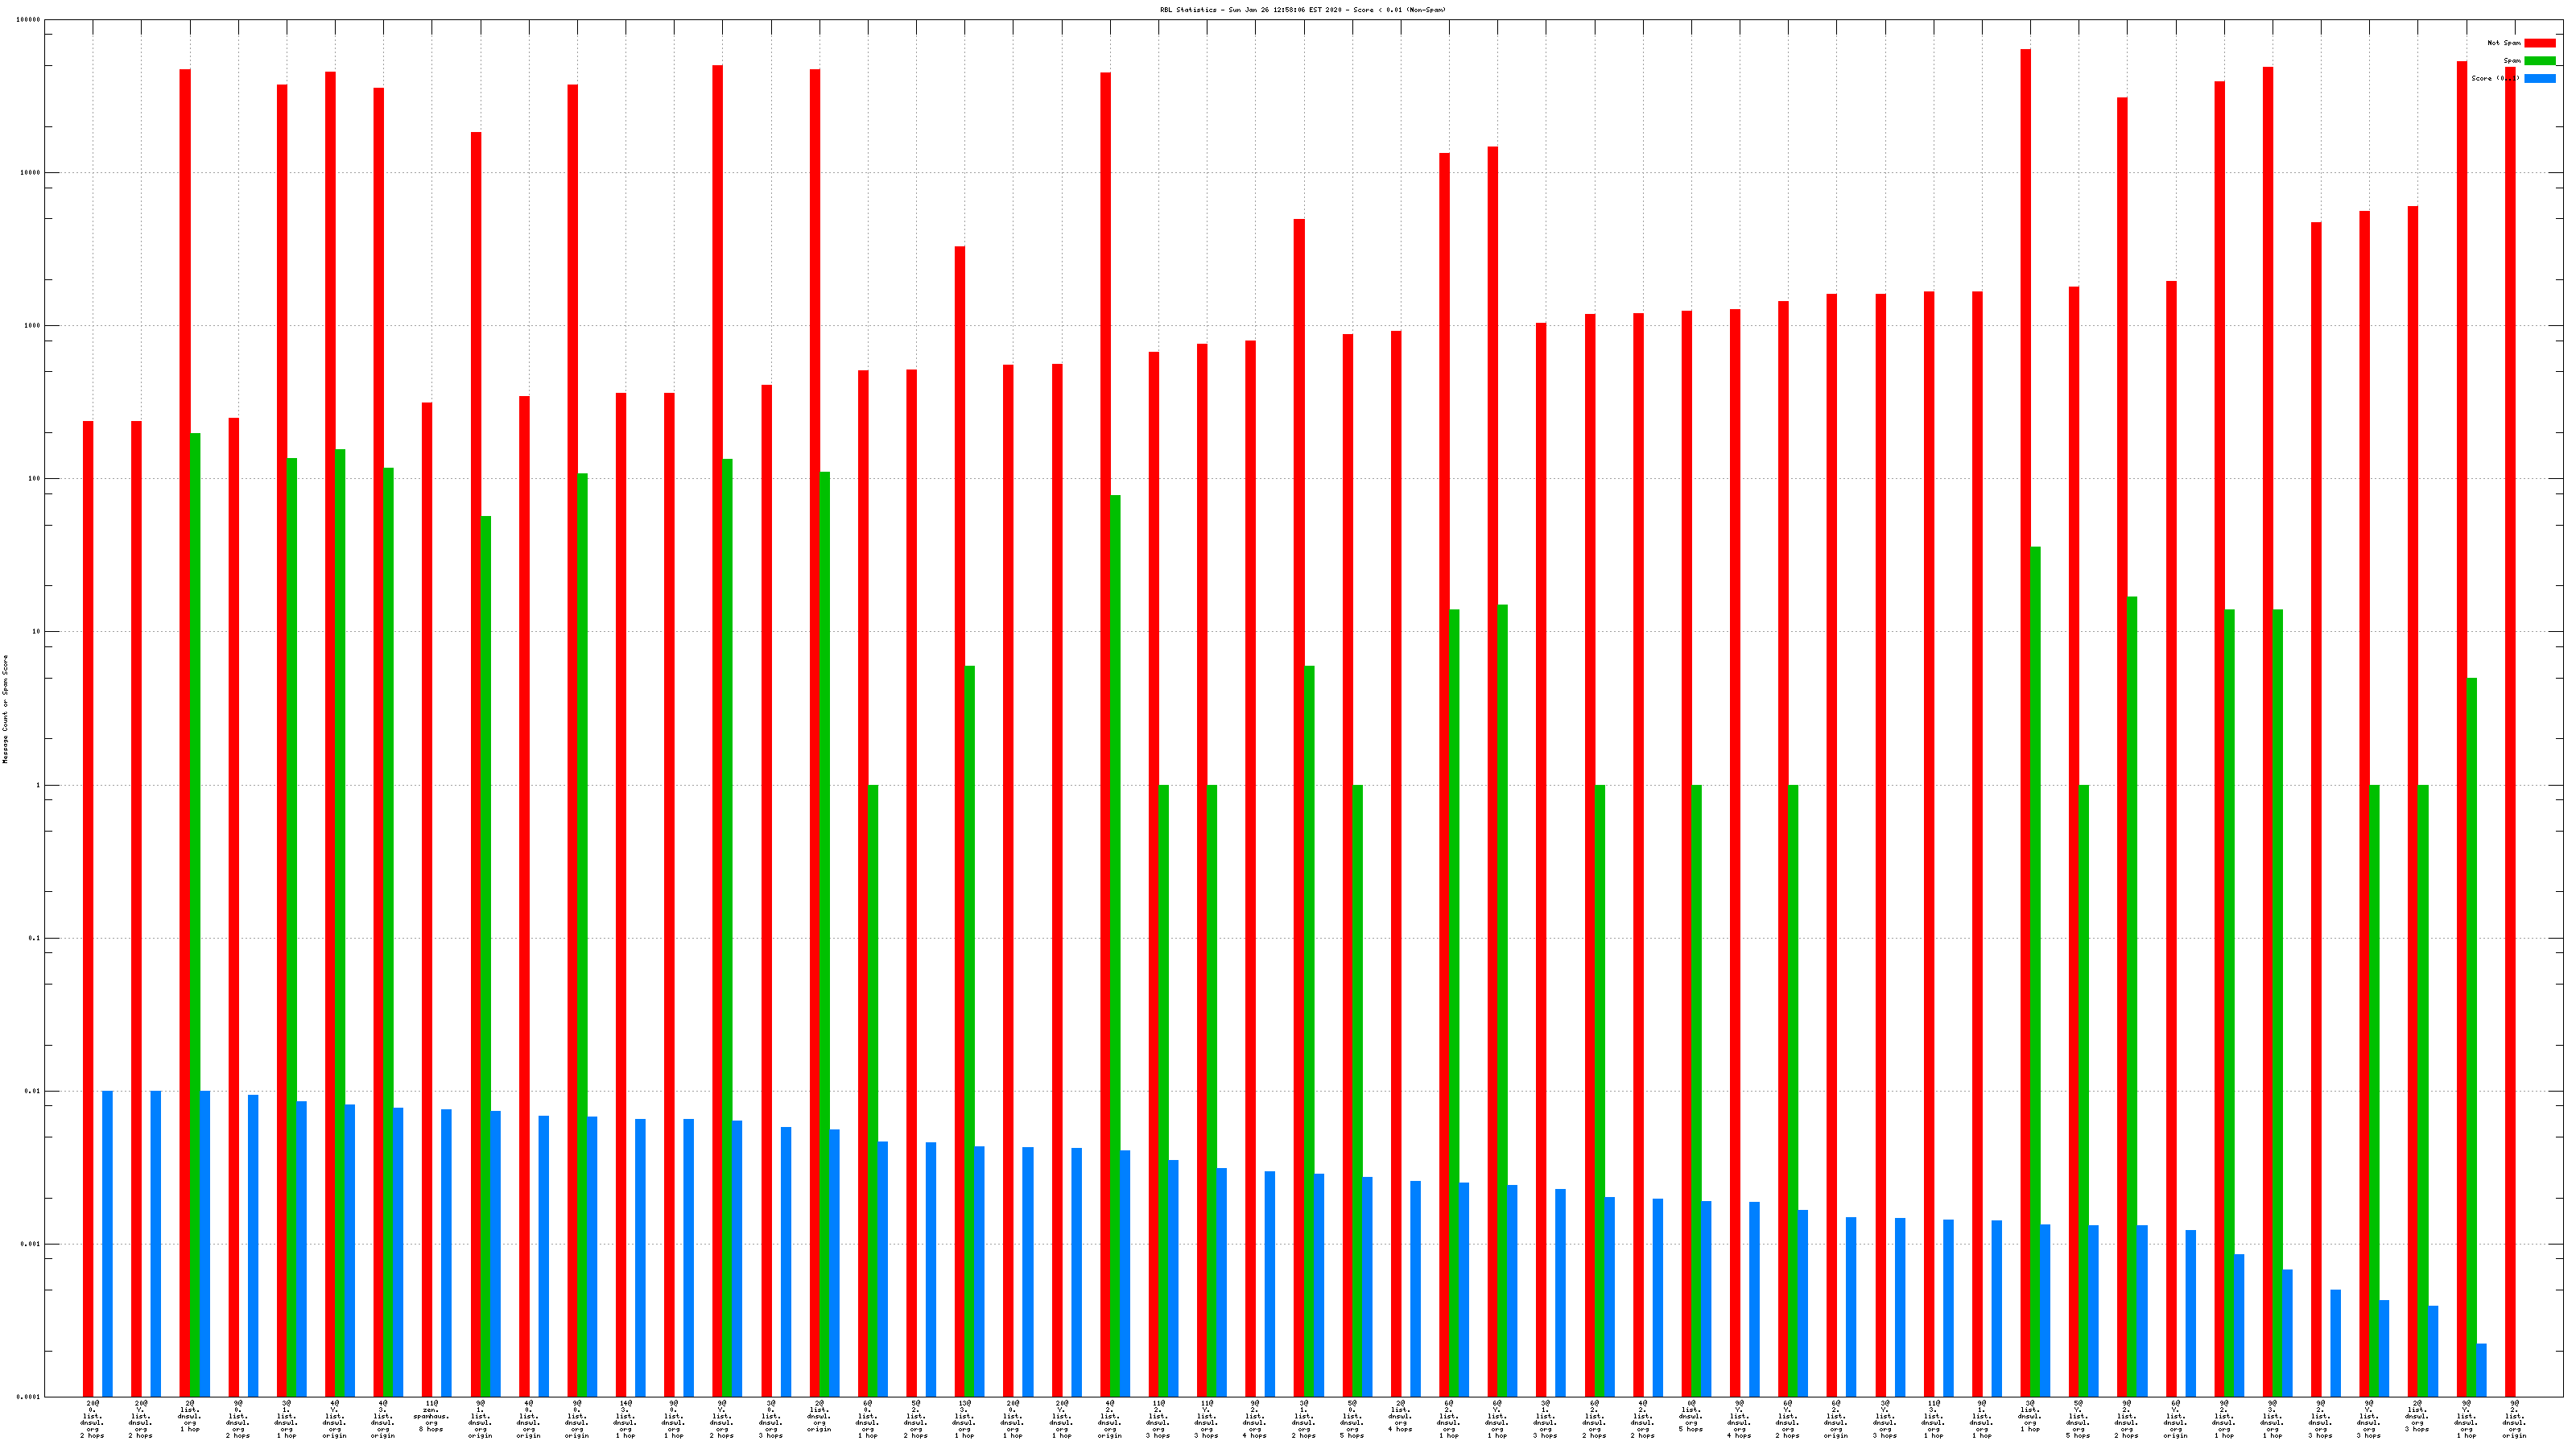The width and height of the screenshot is (2576, 1449).
Task: Click the first x-axis label '20@ 0.list.dnswl.org 2 hops'
Action: (92, 1419)
